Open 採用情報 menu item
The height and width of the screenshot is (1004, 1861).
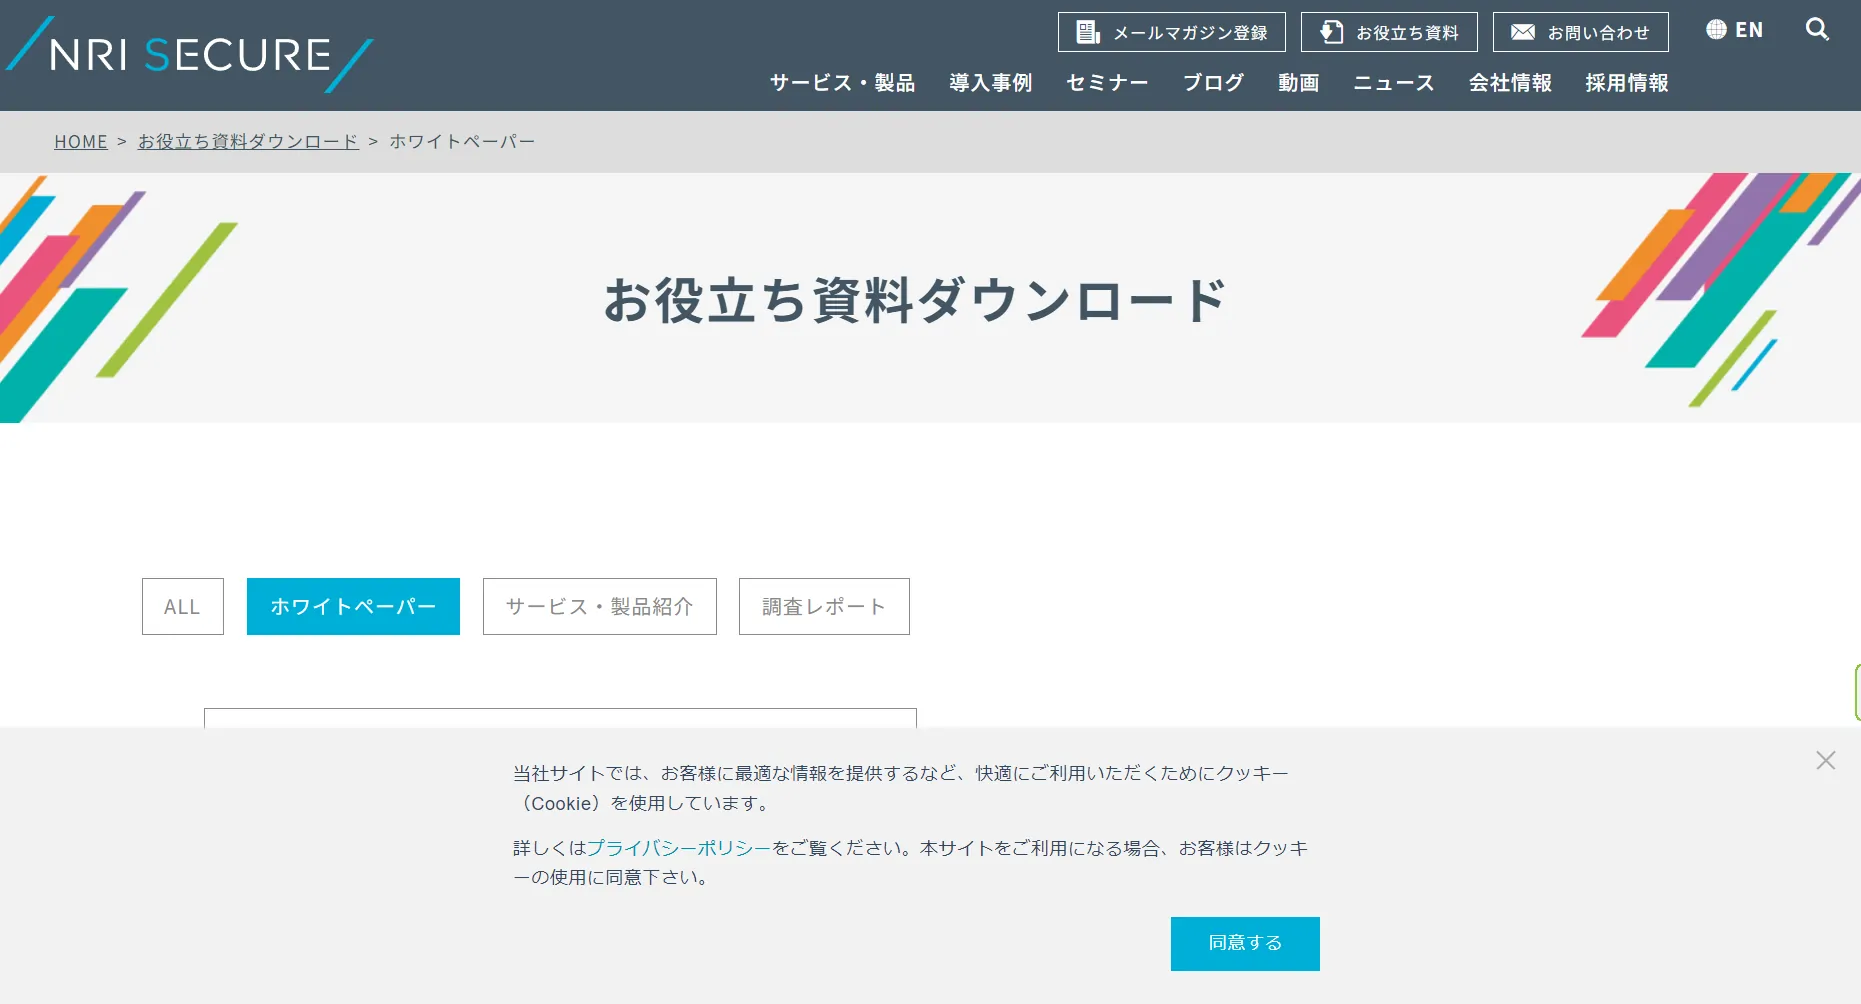click(1627, 83)
